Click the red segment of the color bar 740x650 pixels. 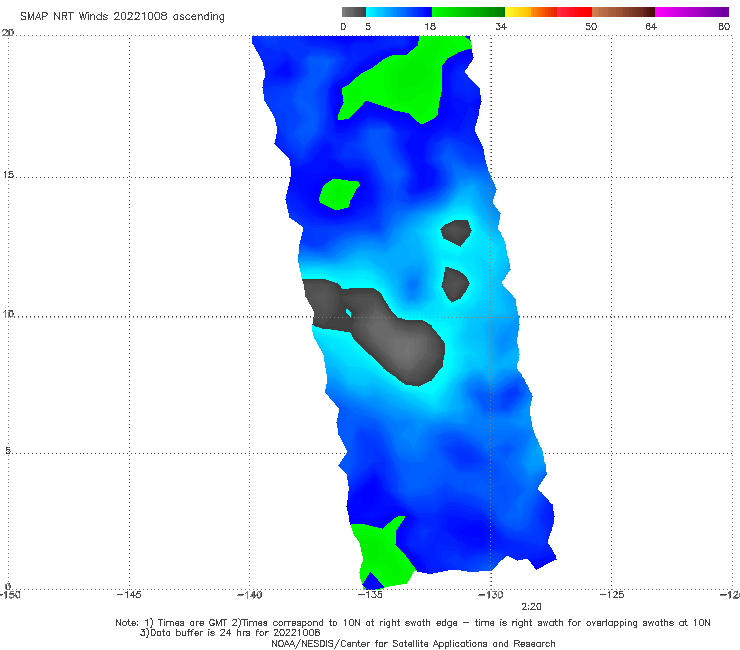[574, 12]
